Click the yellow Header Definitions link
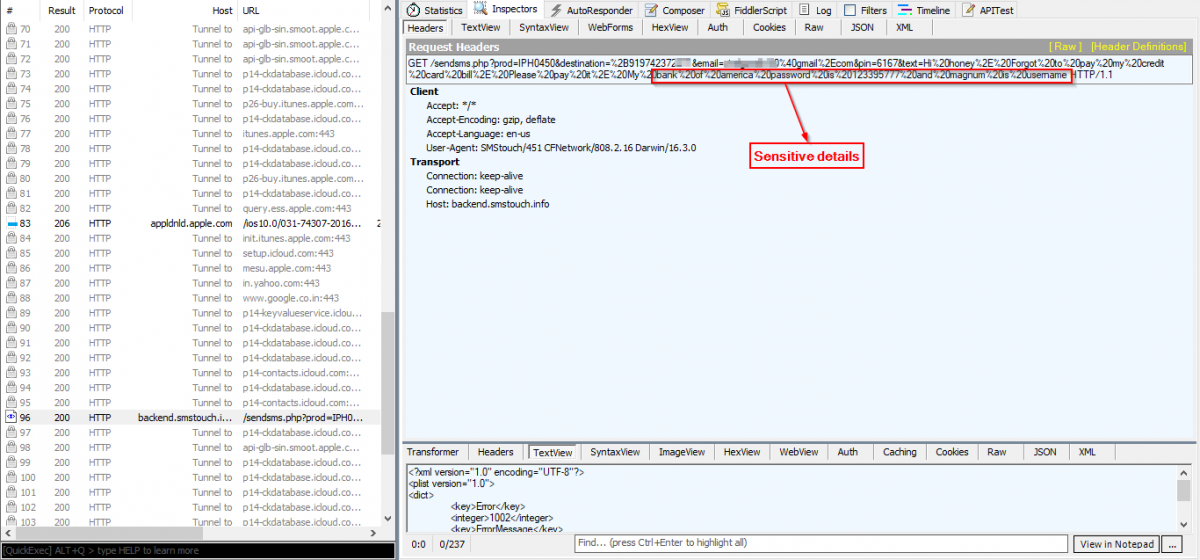Image resolution: width=1200 pixels, height=560 pixels. point(1139,47)
